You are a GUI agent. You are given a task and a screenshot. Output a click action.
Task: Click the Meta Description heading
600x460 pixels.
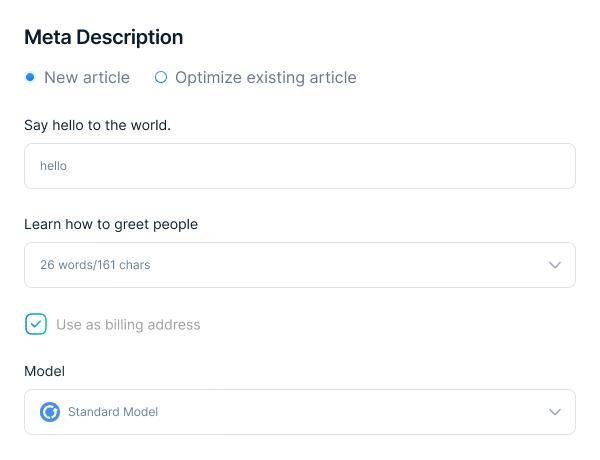pyautogui.click(x=103, y=37)
